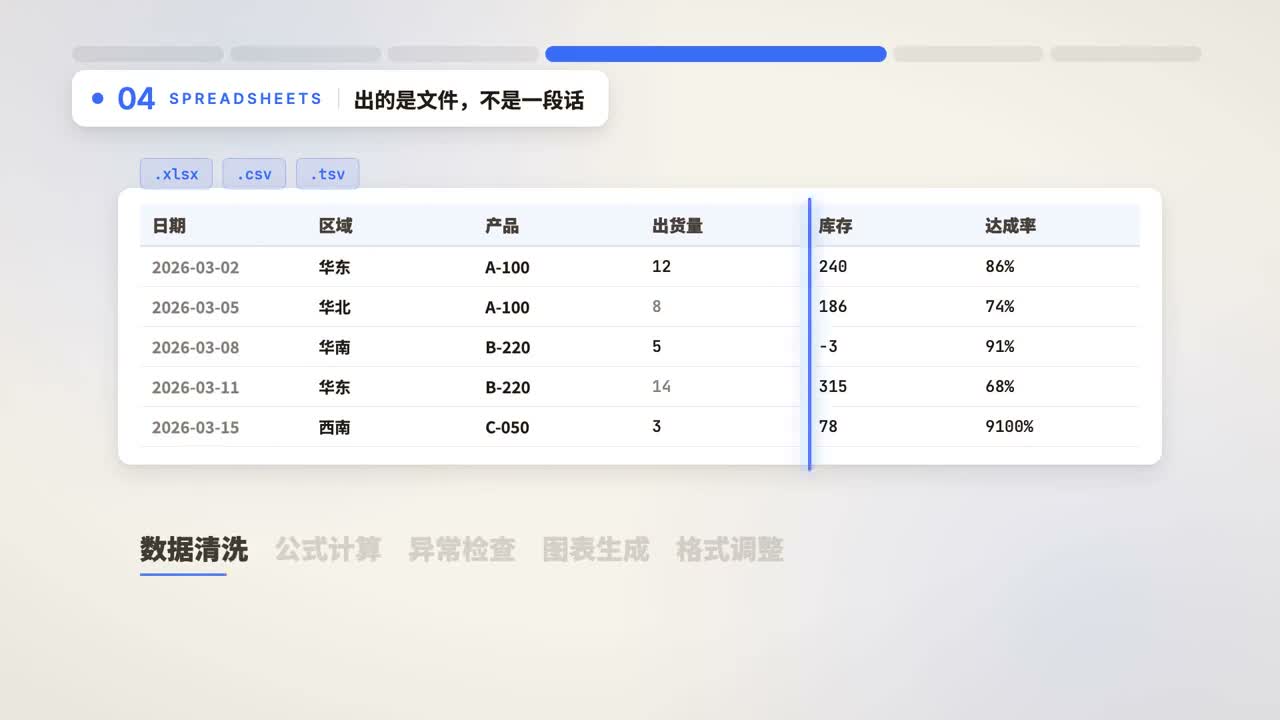The height and width of the screenshot is (720, 1280).
Task: Click the 达成率 column header
Action: pos(1010,226)
